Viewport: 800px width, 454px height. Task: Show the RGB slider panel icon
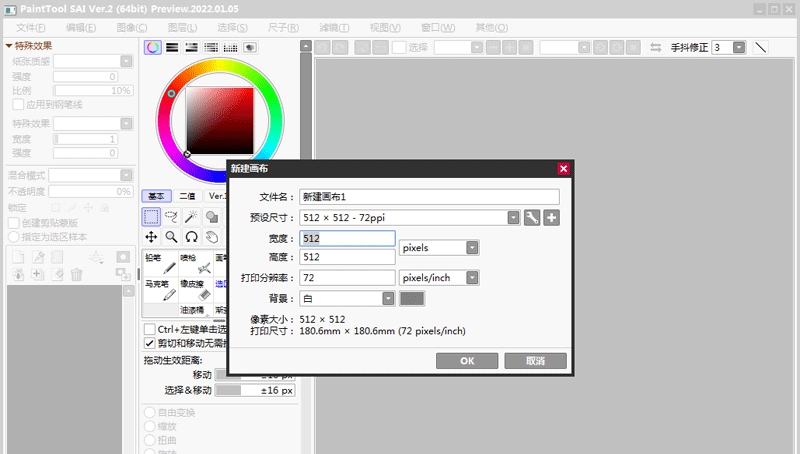172,47
